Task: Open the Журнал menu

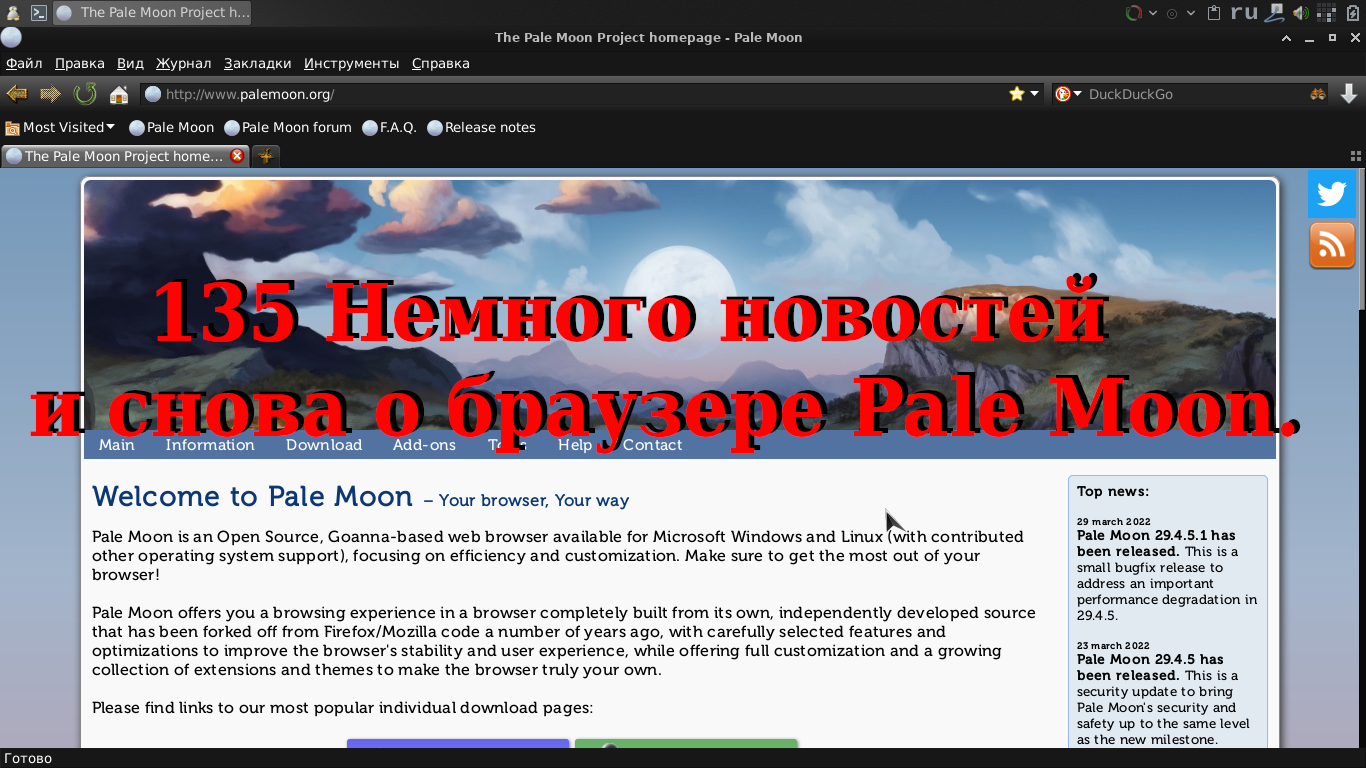Action: coord(184,63)
